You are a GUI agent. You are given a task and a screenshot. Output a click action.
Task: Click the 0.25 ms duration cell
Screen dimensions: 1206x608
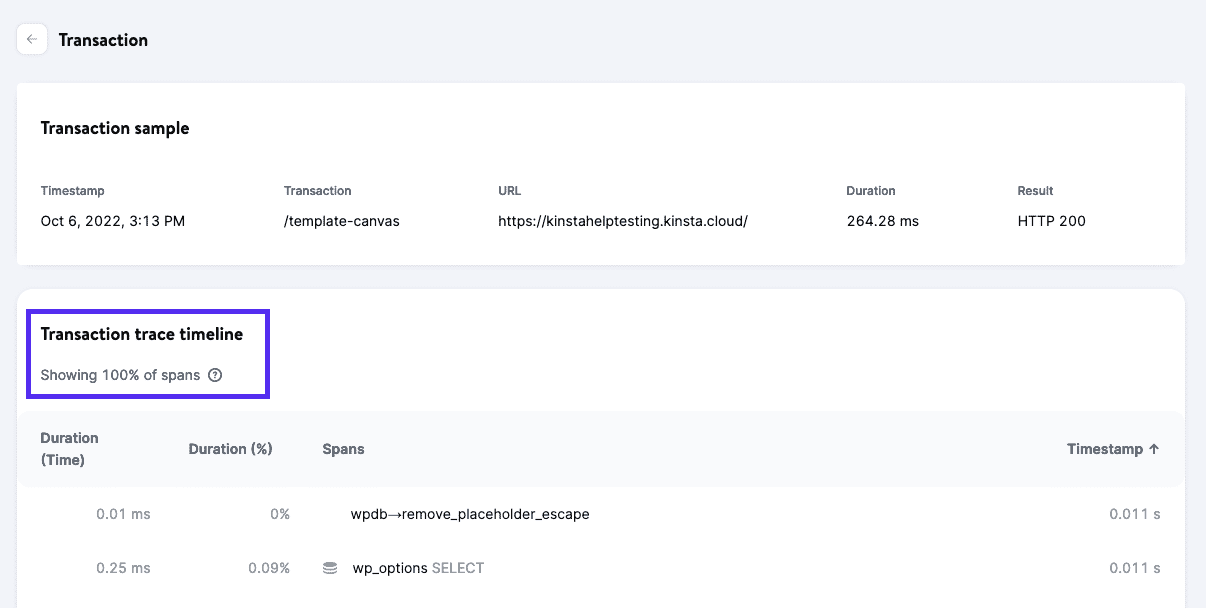point(123,568)
